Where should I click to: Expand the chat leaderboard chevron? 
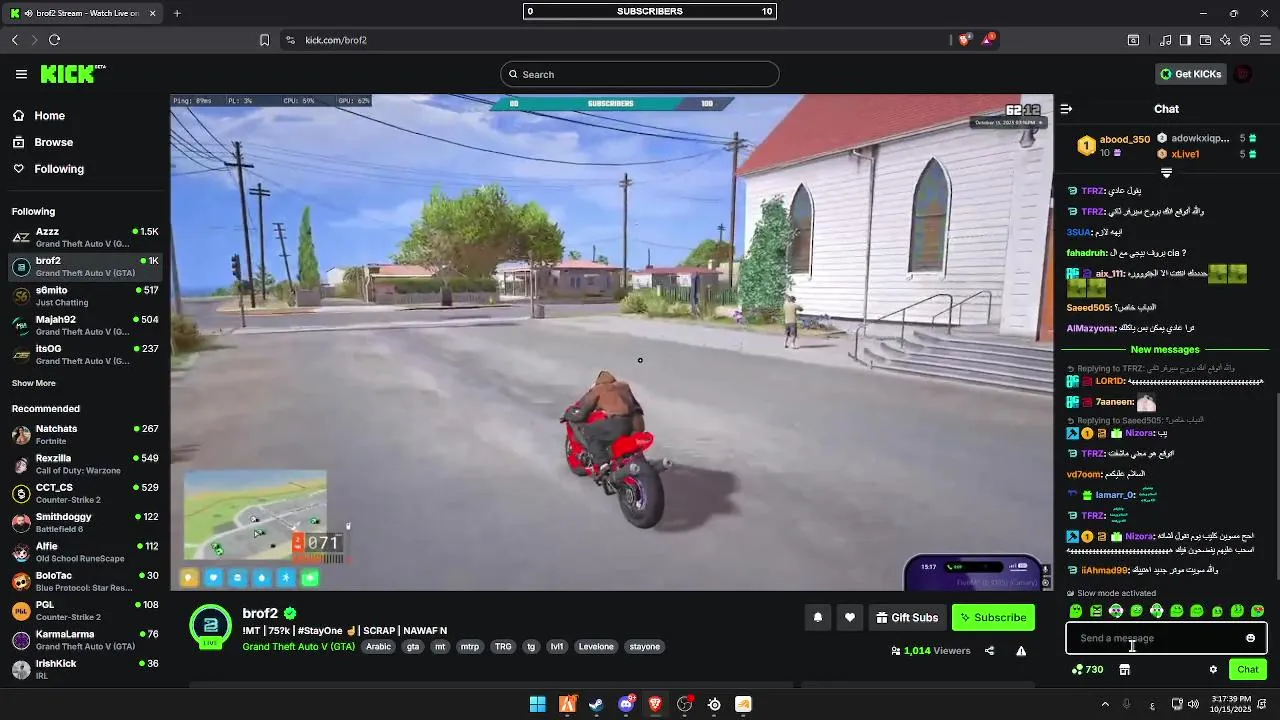click(1166, 173)
